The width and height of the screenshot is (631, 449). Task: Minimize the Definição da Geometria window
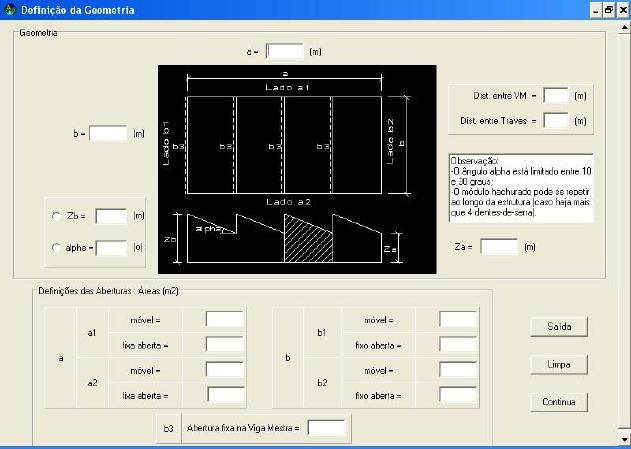(x=596, y=10)
